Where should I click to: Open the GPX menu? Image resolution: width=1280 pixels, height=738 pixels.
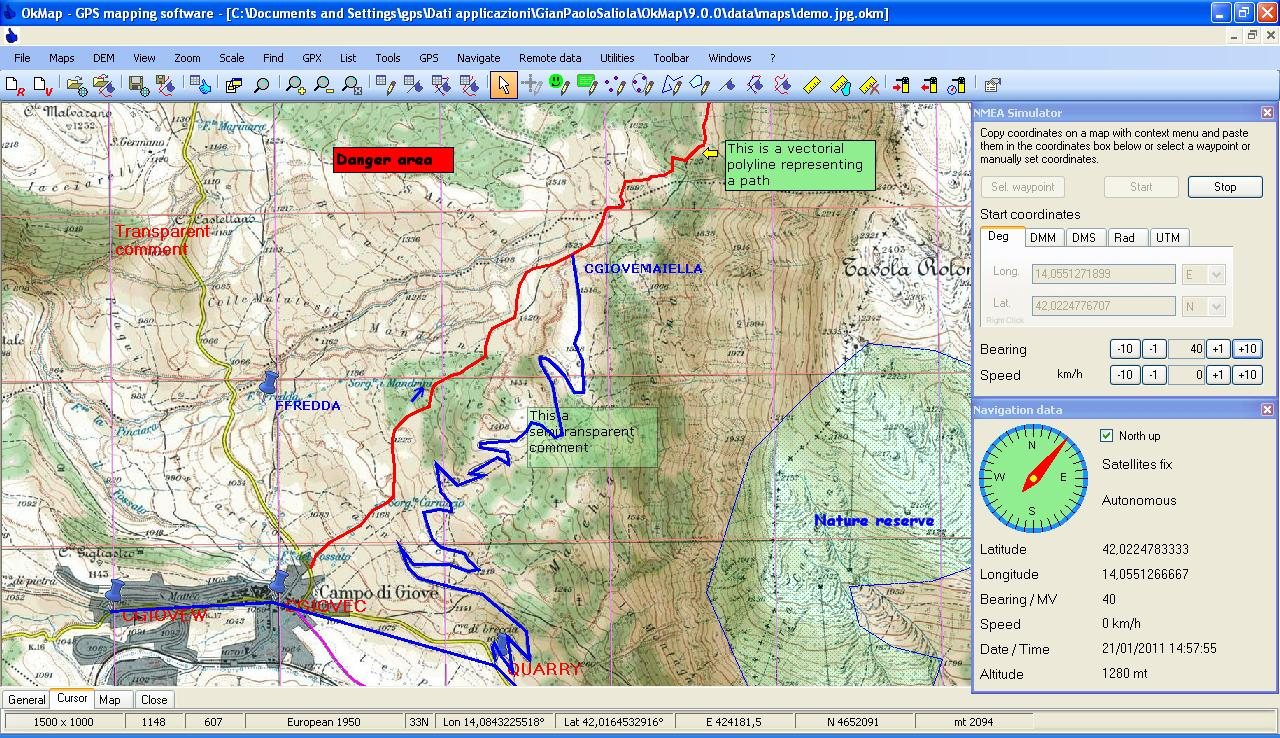tap(312, 58)
